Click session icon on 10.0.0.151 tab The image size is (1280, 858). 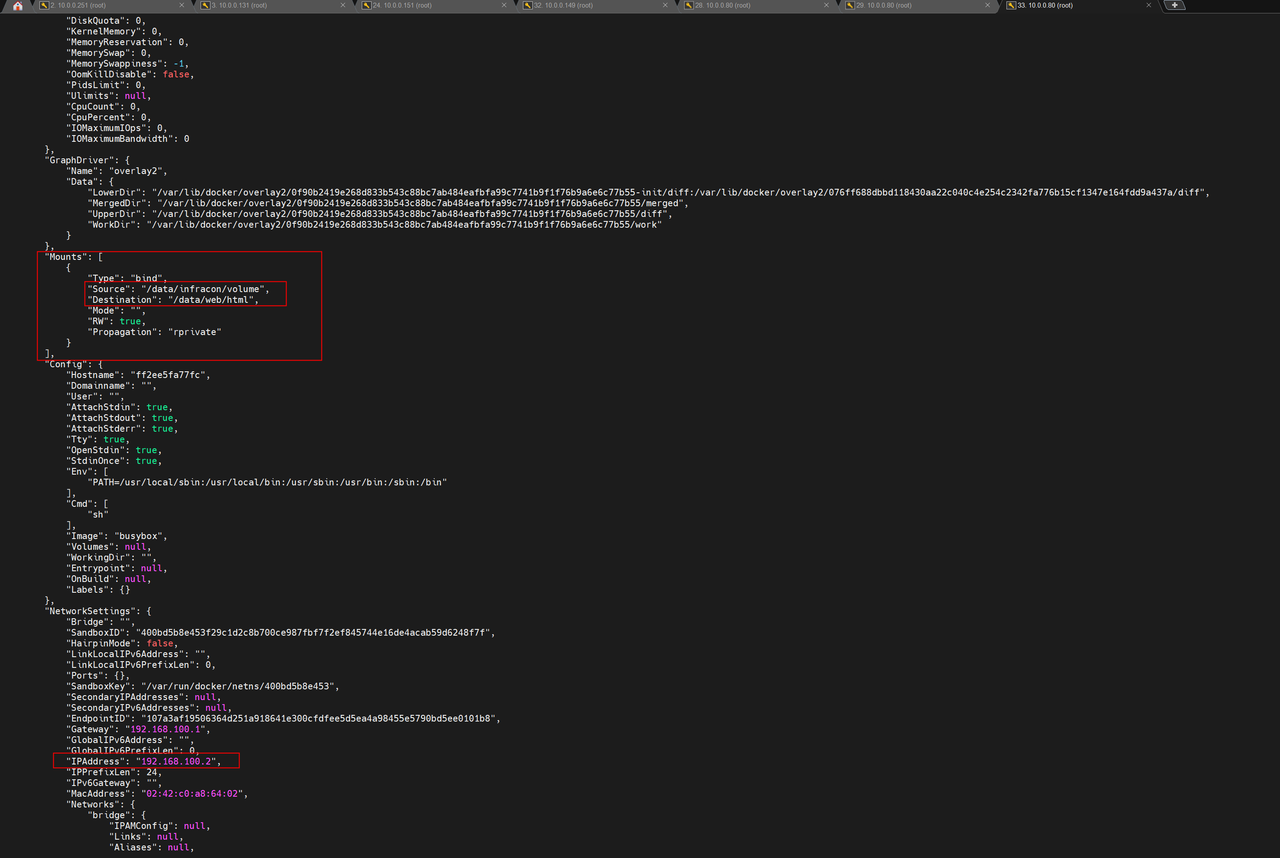click(365, 5)
